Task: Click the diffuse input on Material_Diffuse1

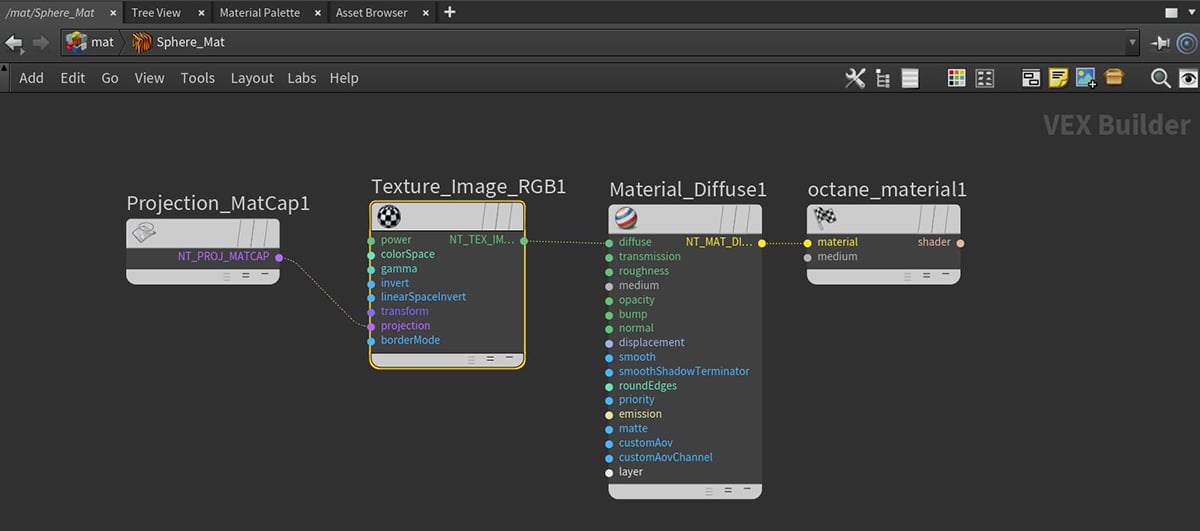Action: (610, 242)
